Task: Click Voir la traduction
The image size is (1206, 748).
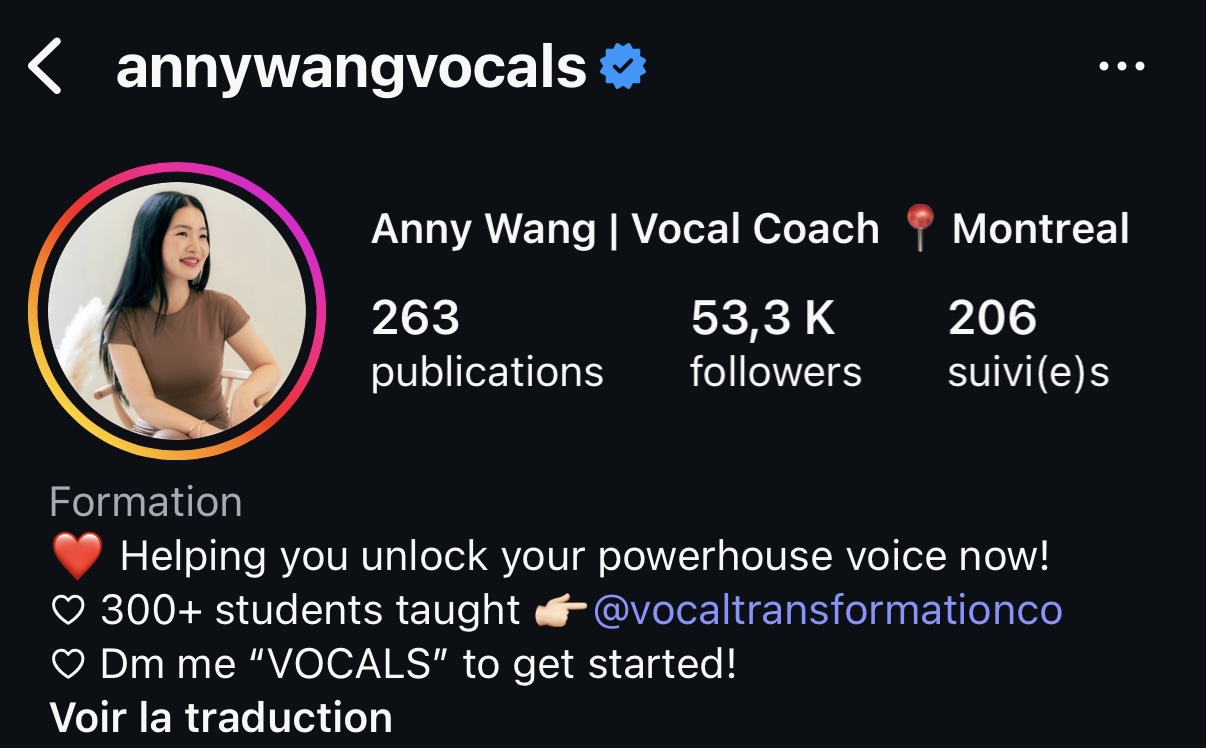Action: (x=221, y=717)
